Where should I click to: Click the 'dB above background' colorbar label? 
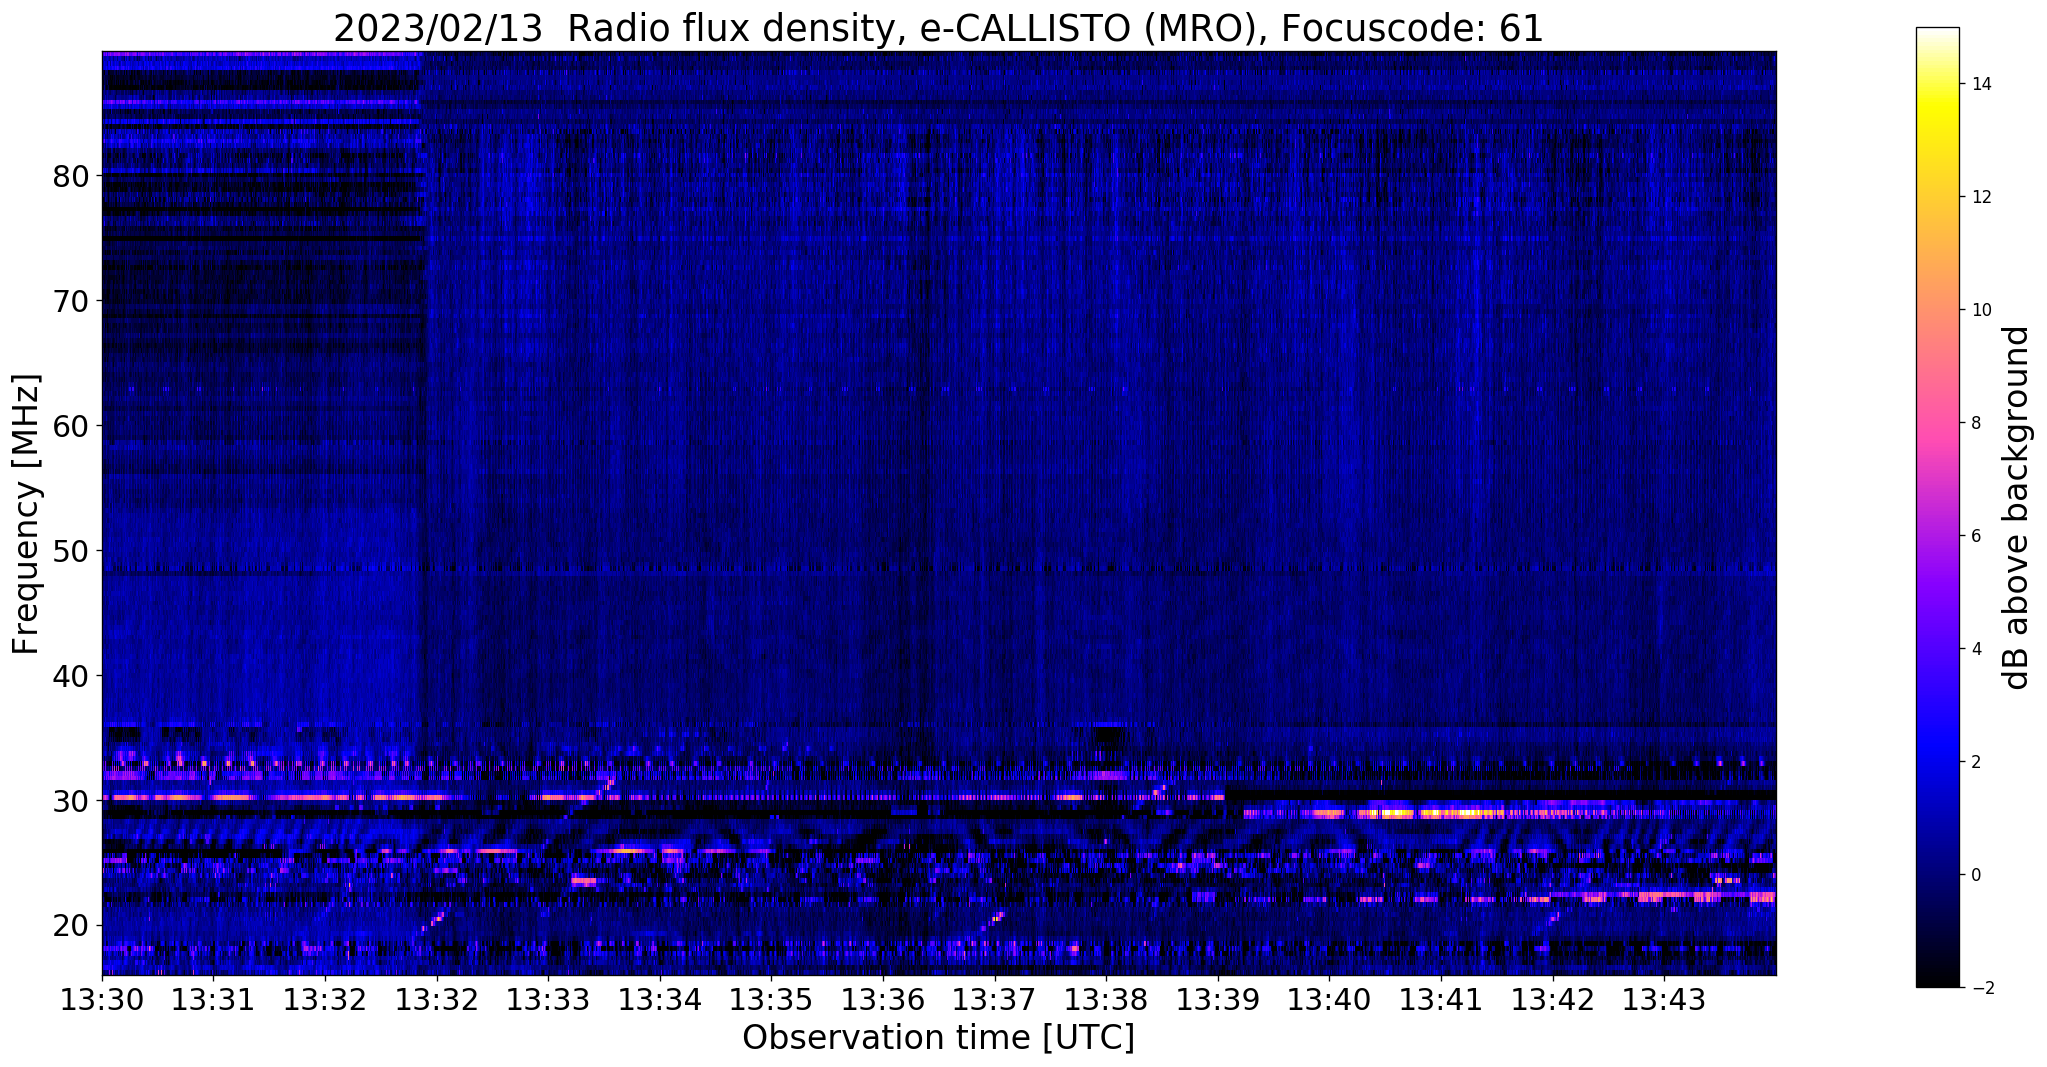[x=2016, y=508]
